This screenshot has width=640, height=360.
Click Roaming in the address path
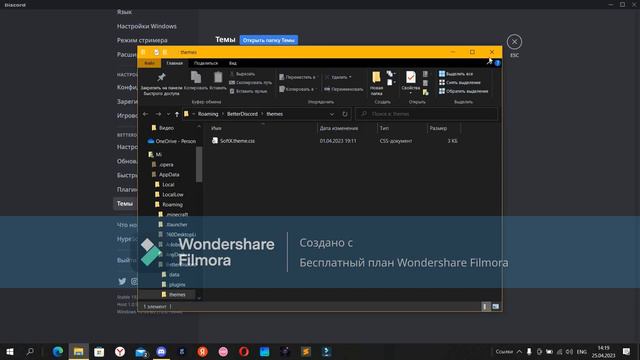coord(208,114)
